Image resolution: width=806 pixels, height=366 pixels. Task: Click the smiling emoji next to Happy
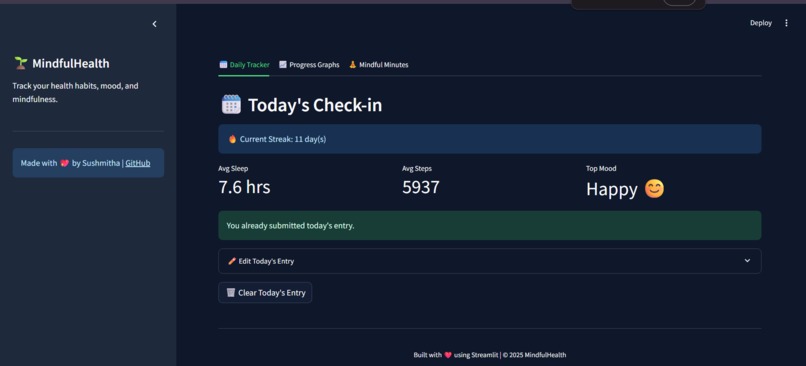(654, 189)
